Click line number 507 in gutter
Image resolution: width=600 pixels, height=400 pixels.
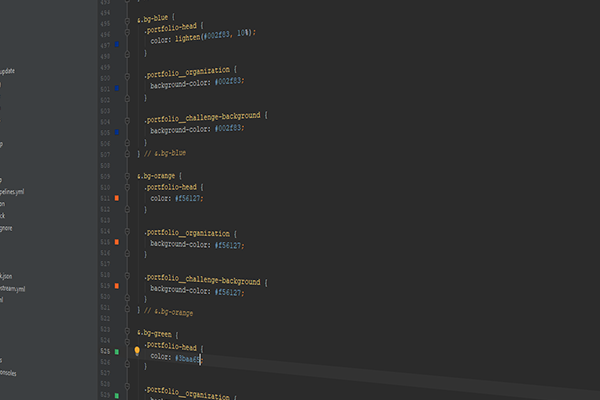(105, 155)
